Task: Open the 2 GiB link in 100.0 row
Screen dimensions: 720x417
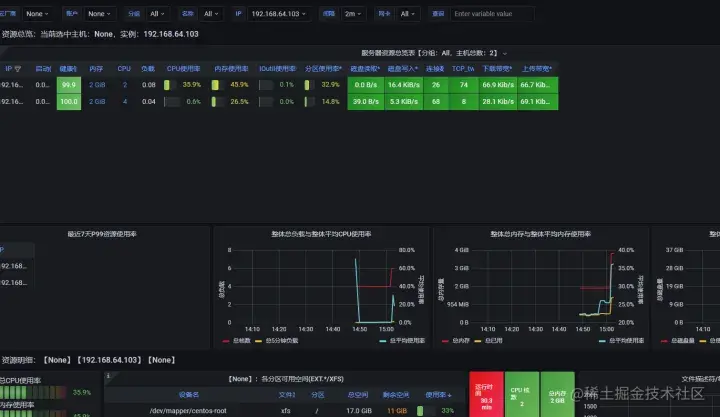Action: click(x=97, y=101)
